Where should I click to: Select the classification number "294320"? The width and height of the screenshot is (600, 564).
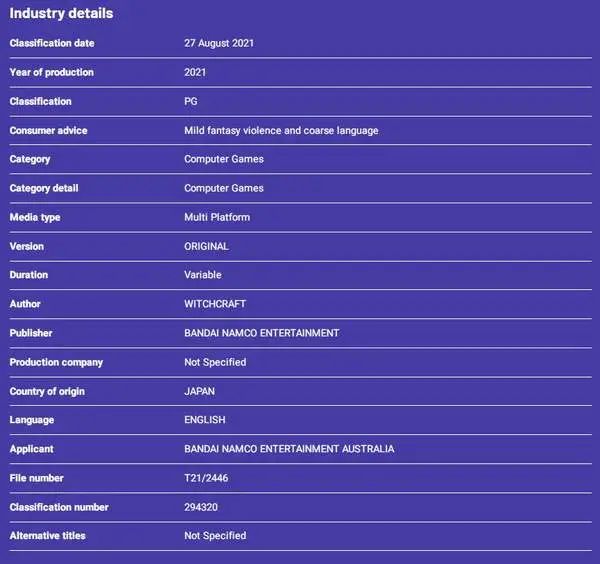(201, 507)
